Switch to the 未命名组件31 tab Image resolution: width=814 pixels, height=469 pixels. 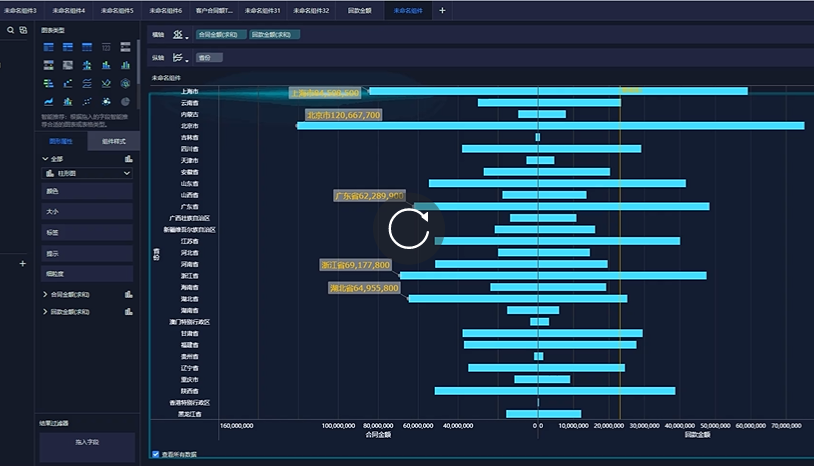click(262, 10)
